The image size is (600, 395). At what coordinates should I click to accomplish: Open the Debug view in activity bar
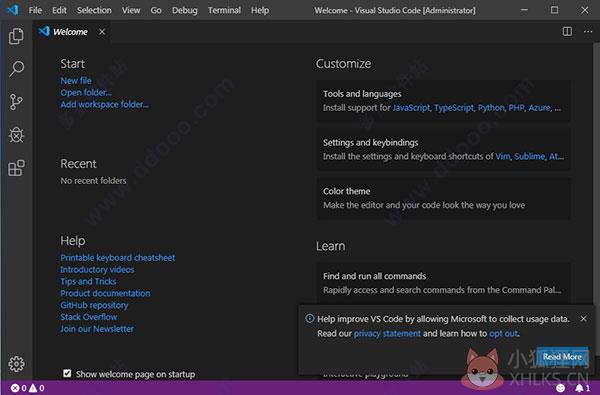point(16,135)
